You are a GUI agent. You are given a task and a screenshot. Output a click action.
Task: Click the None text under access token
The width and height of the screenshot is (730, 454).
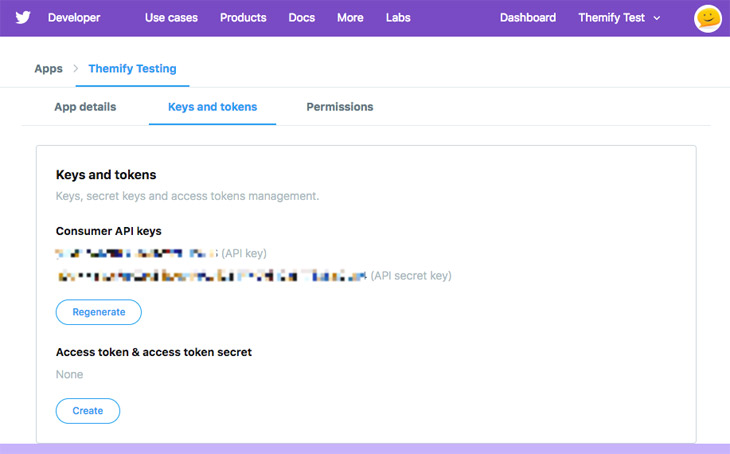[x=69, y=374]
